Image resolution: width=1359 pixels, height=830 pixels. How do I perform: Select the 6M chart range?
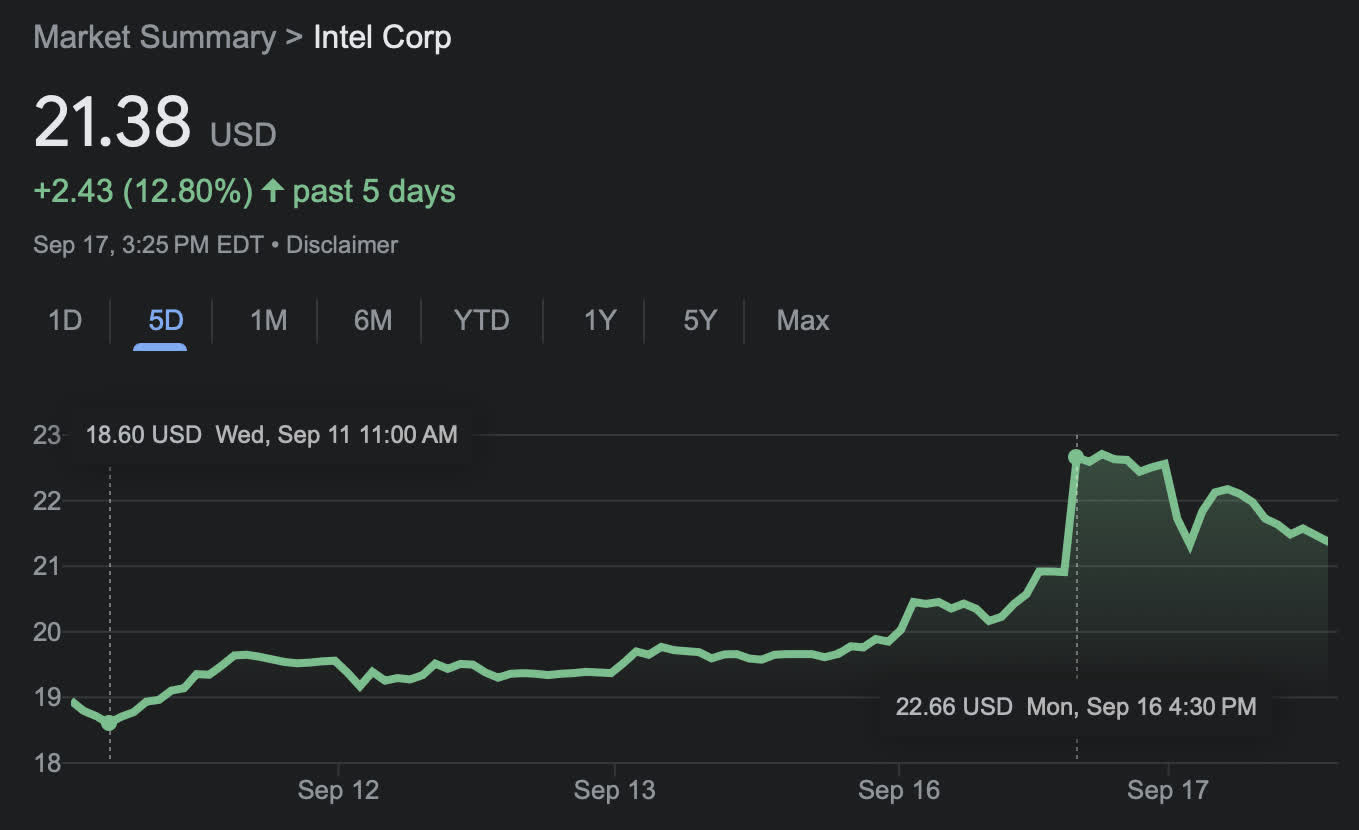[372, 320]
